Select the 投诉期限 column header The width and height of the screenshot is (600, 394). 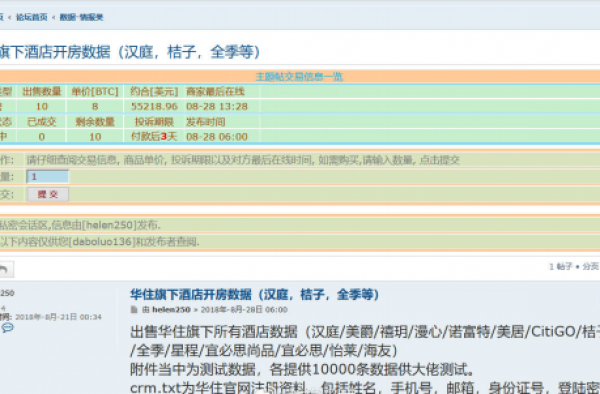[154, 122]
